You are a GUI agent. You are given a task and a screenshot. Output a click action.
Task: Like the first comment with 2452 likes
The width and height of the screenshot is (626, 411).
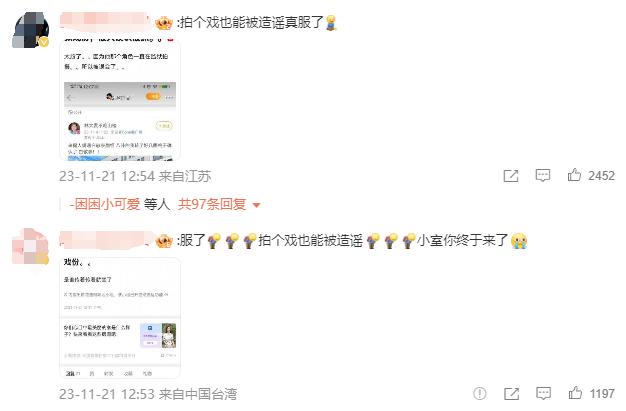point(574,175)
